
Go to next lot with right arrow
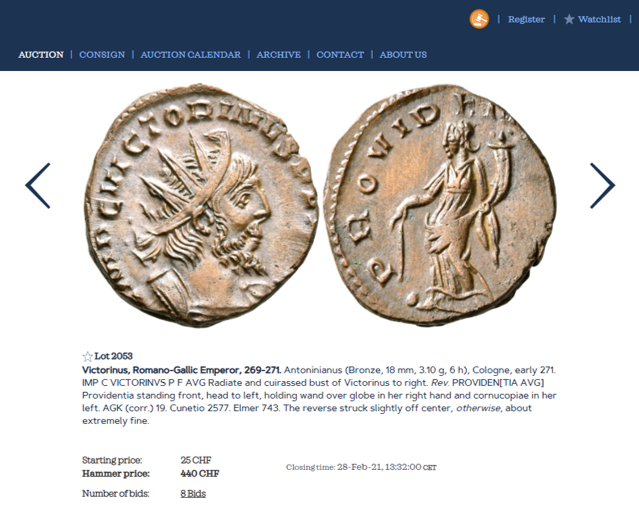[x=602, y=186]
